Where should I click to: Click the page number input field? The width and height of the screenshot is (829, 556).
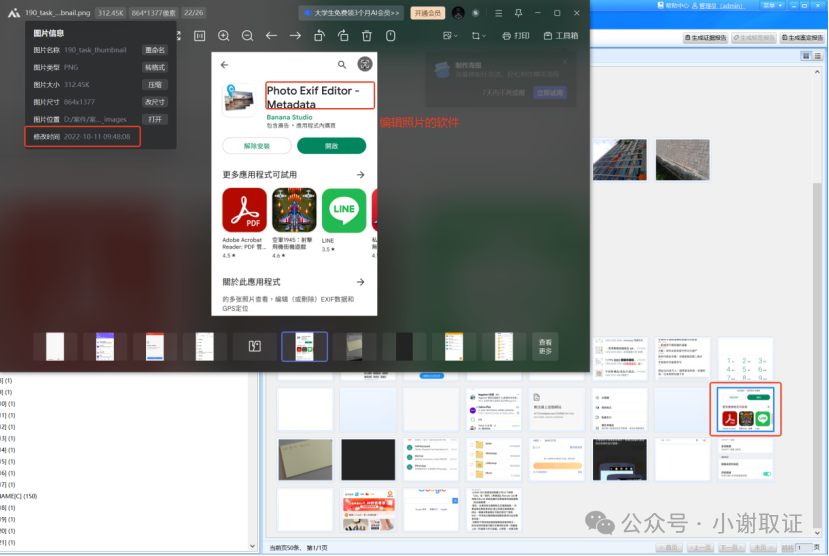click(x=803, y=548)
